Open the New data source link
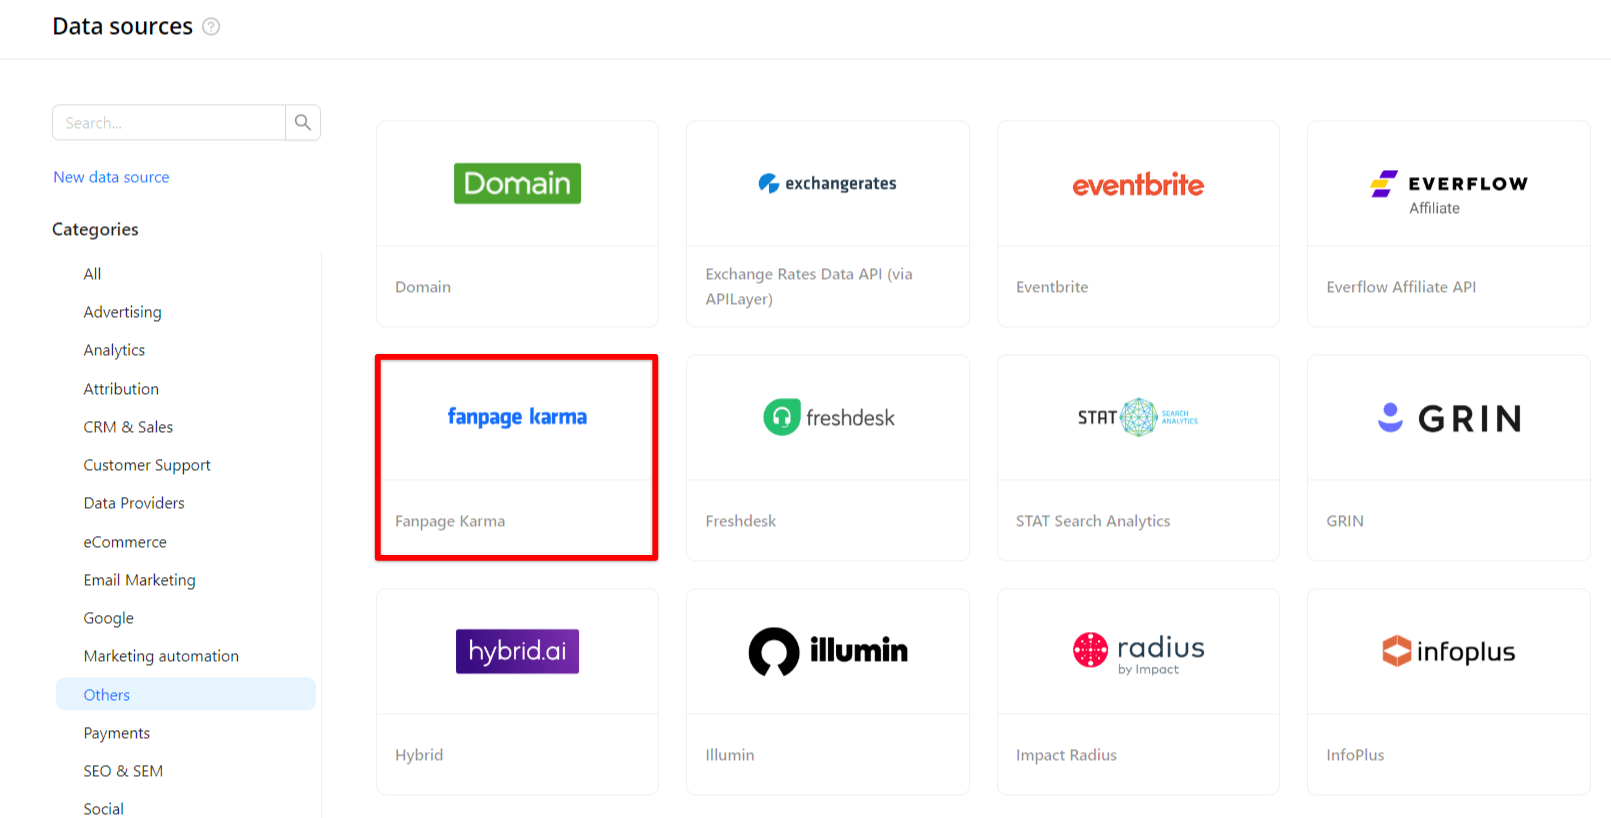Viewport: 1611px width, 818px height. pos(111,177)
